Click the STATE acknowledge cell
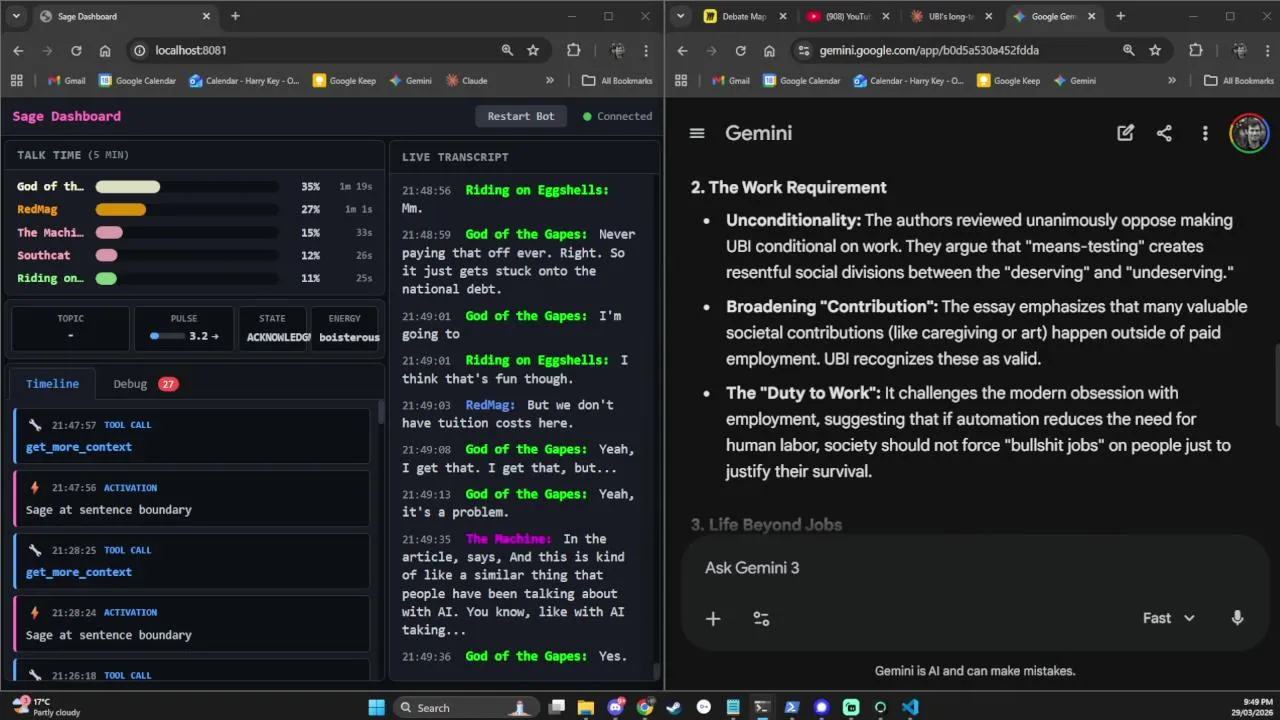 [273, 328]
